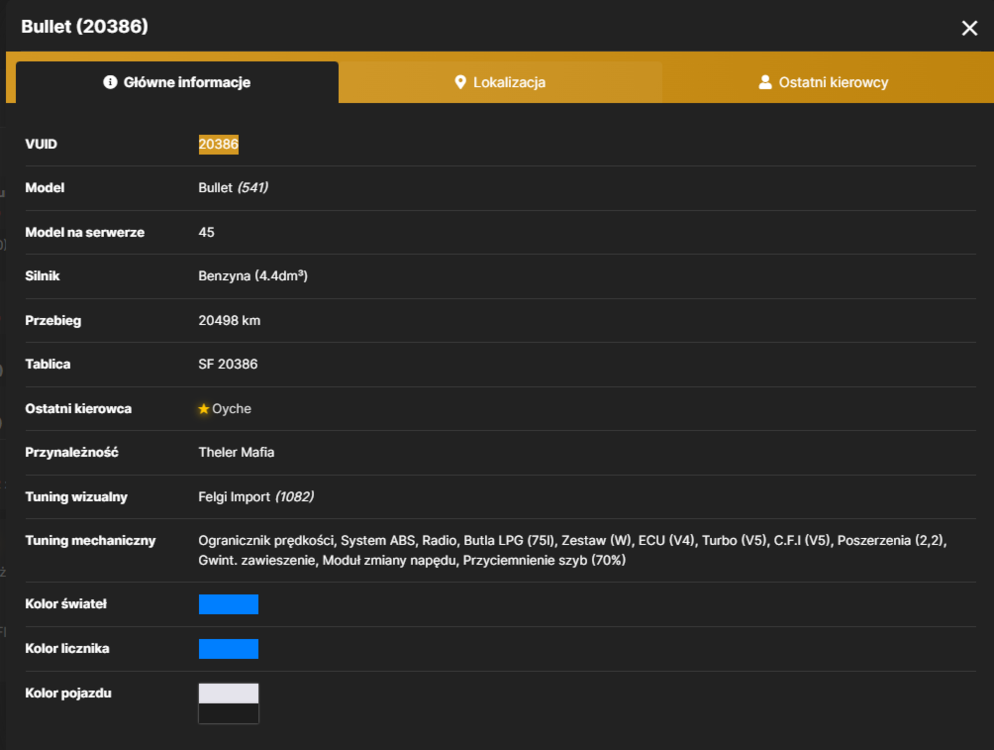Click the gold star next to Oyche
This screenshot has width=994, height=750.
tap(203, 409)
